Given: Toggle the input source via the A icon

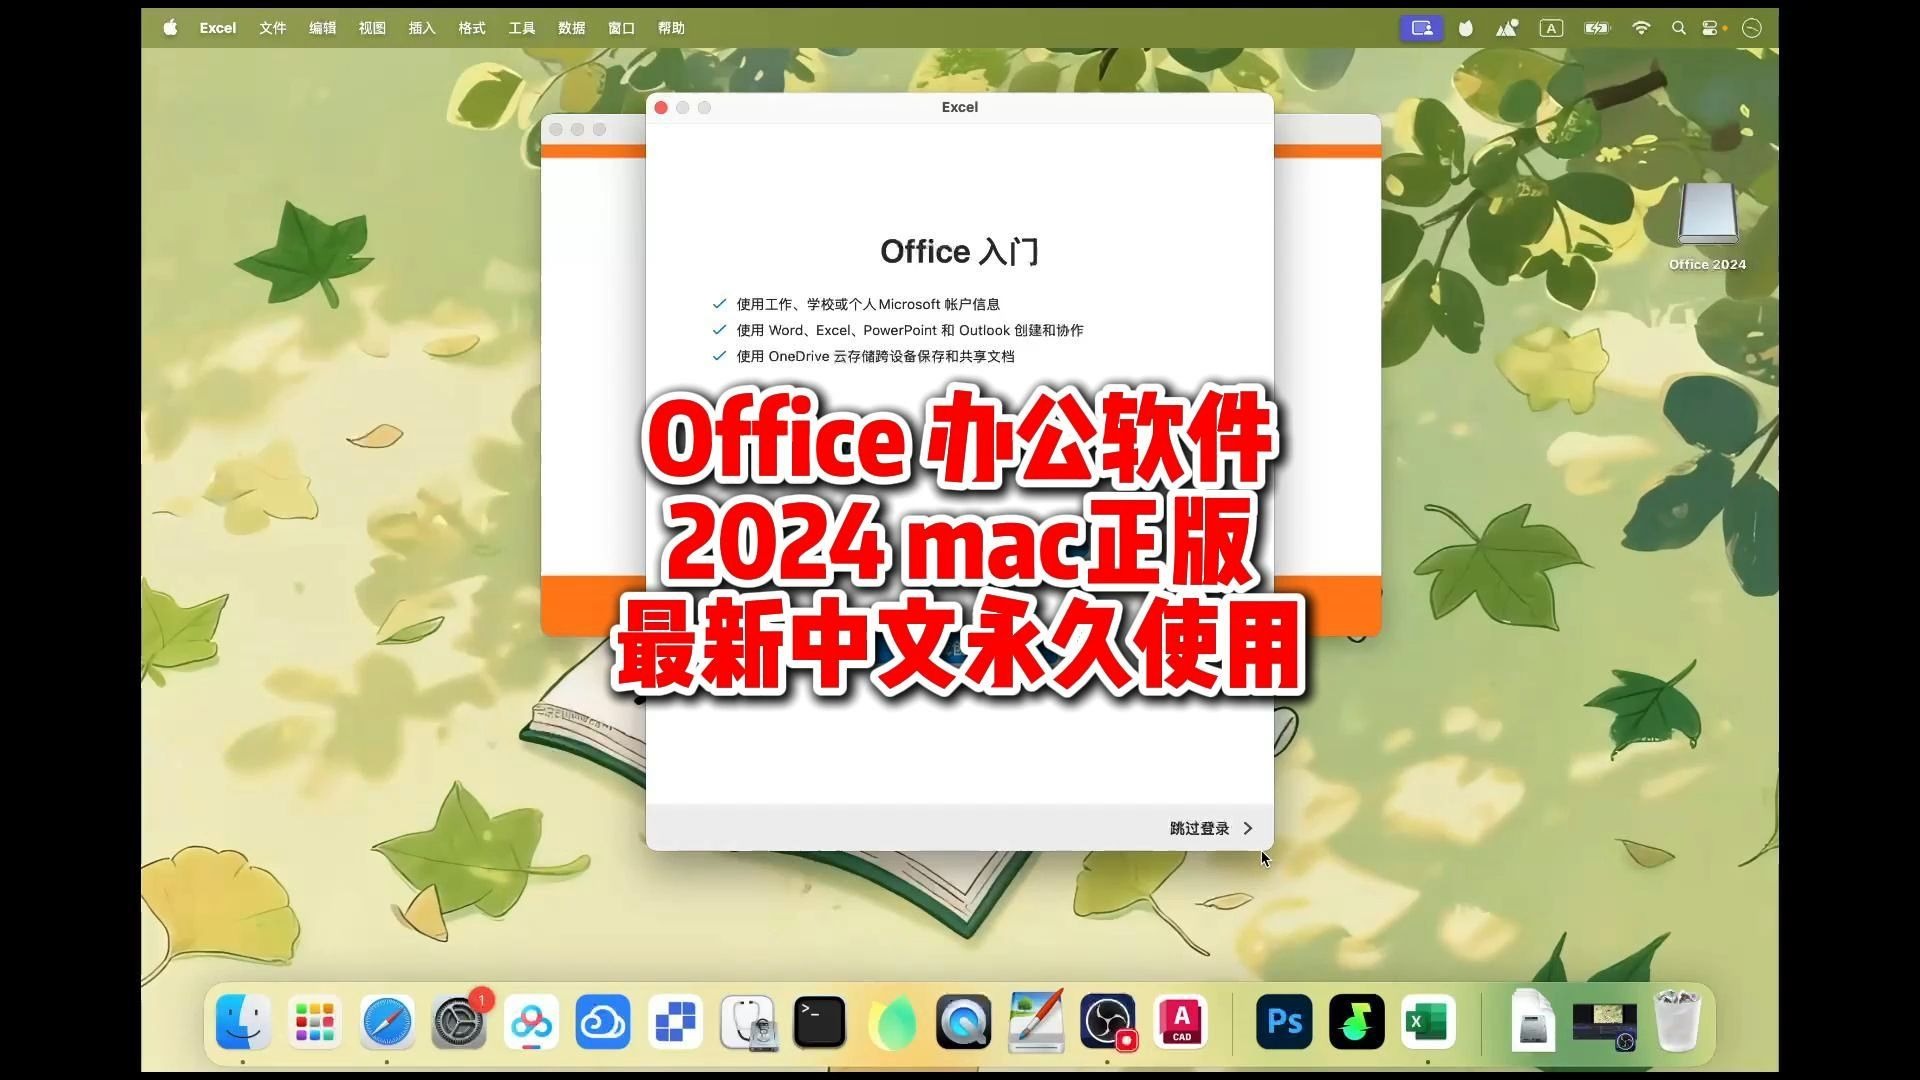Looking at the screenshot, I should click(x=1550, y=28).
